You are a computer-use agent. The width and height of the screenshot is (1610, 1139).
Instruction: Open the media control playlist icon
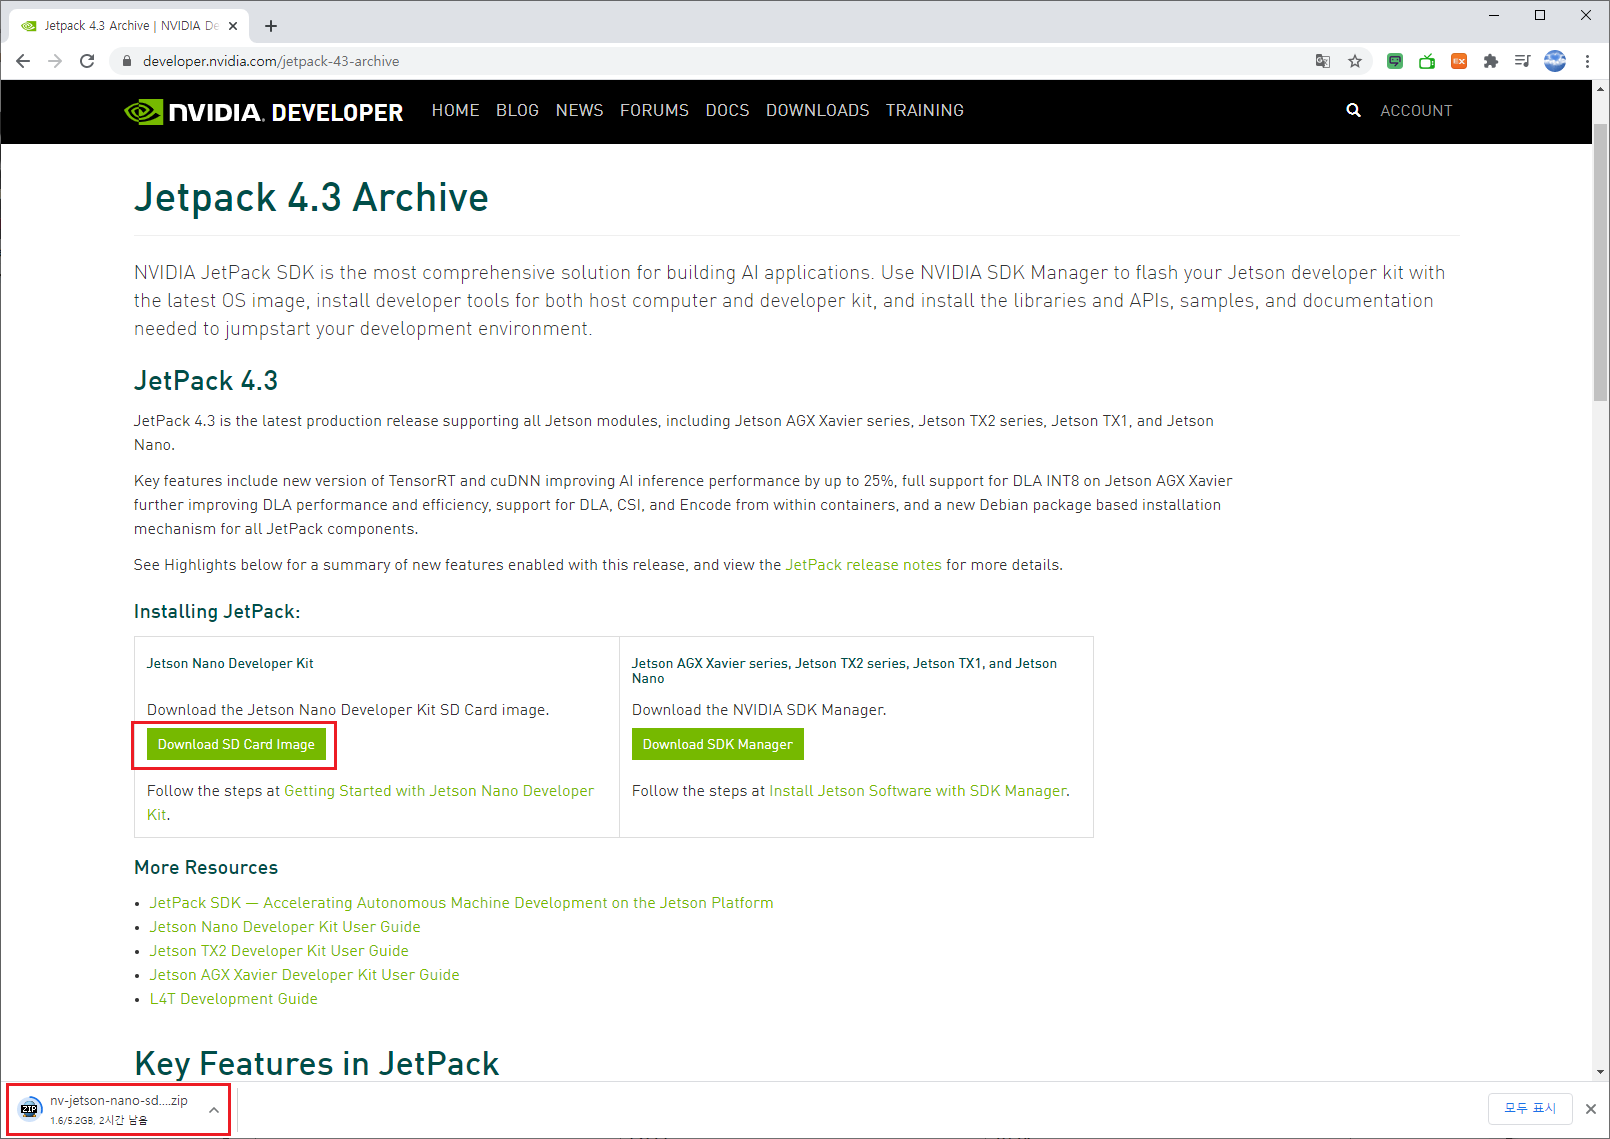[x=1522, y=61]
